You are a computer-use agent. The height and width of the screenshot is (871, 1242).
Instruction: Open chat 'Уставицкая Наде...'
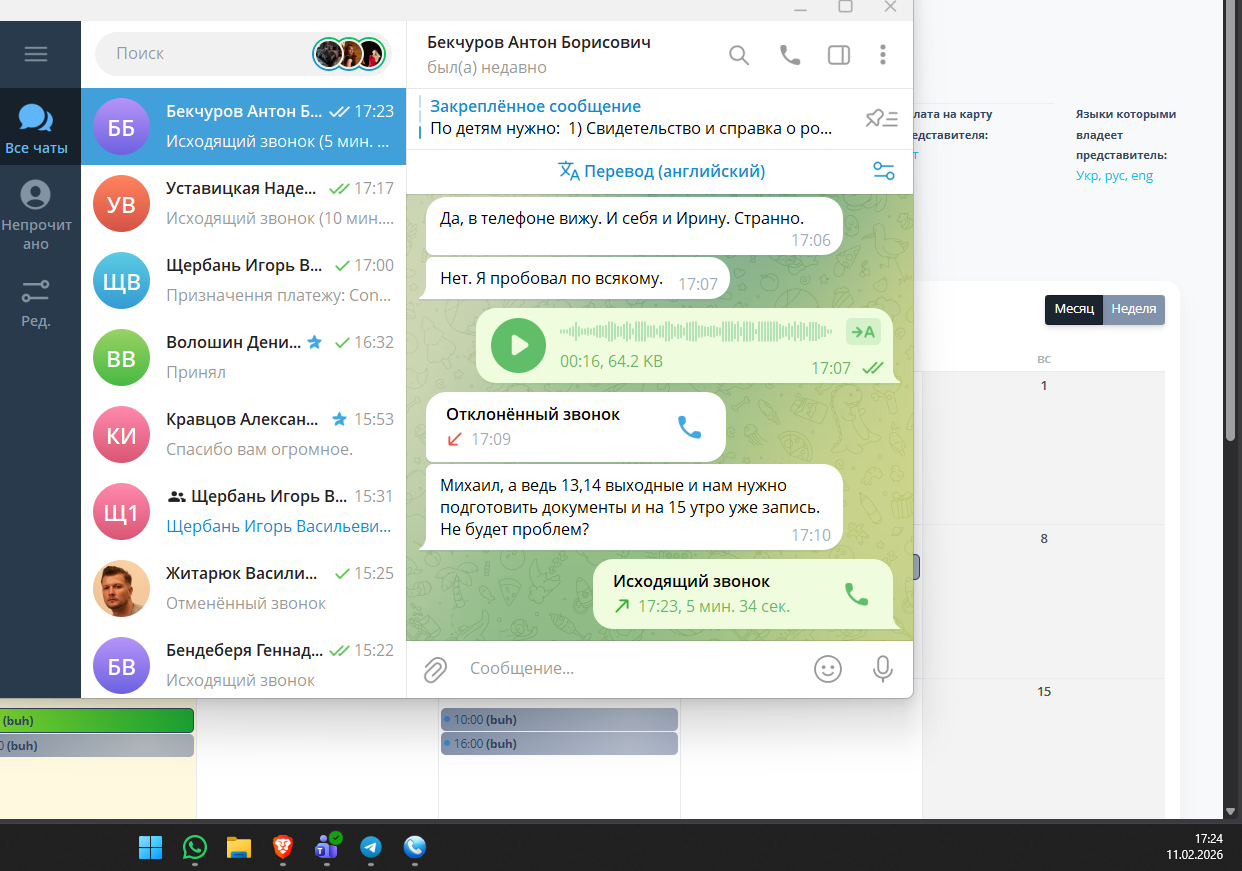pos(243,204)
